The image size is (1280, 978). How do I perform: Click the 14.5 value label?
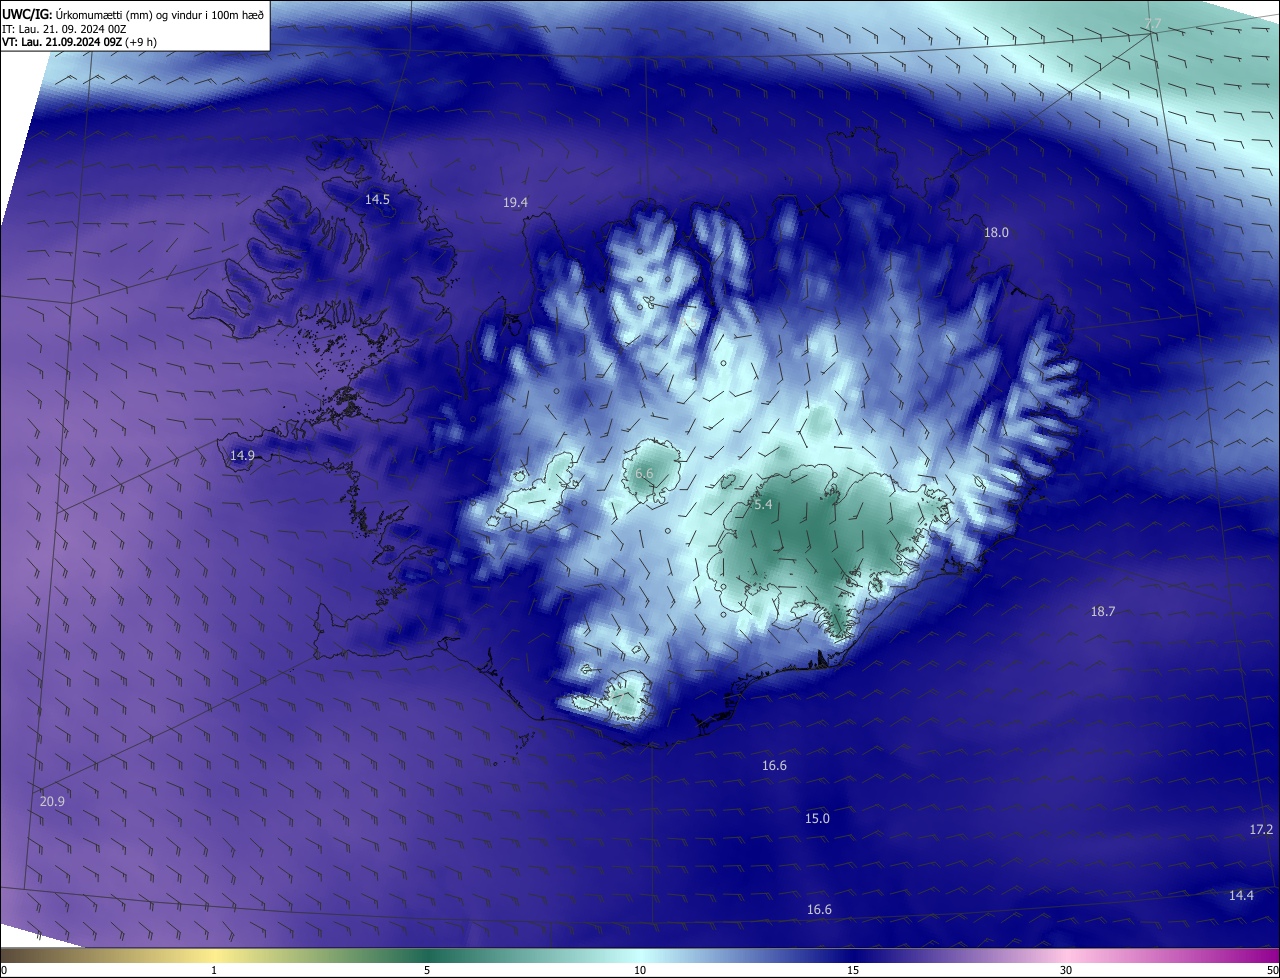click(x=377, y=200)
